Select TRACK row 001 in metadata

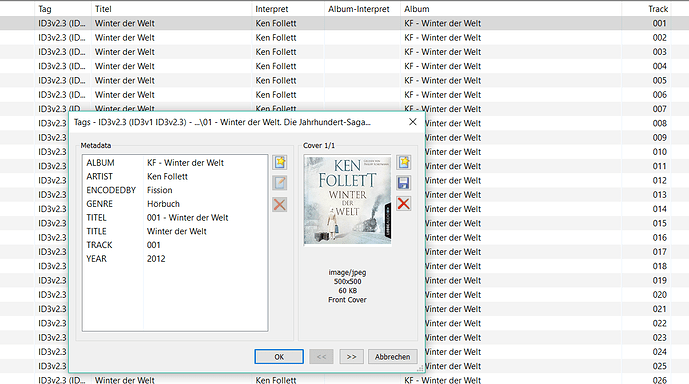point(175,245)
